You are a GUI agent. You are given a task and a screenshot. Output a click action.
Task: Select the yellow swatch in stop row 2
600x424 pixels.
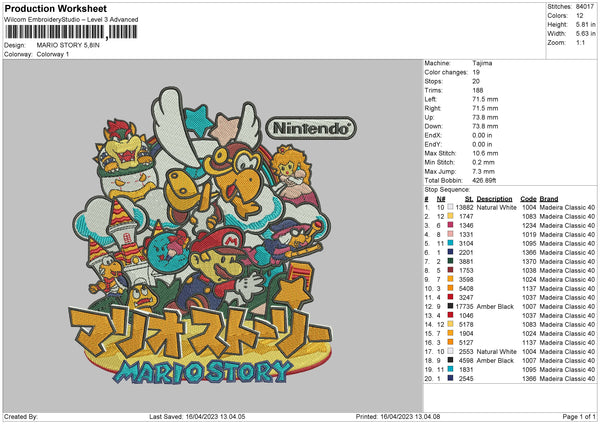[x=450, y=216]
